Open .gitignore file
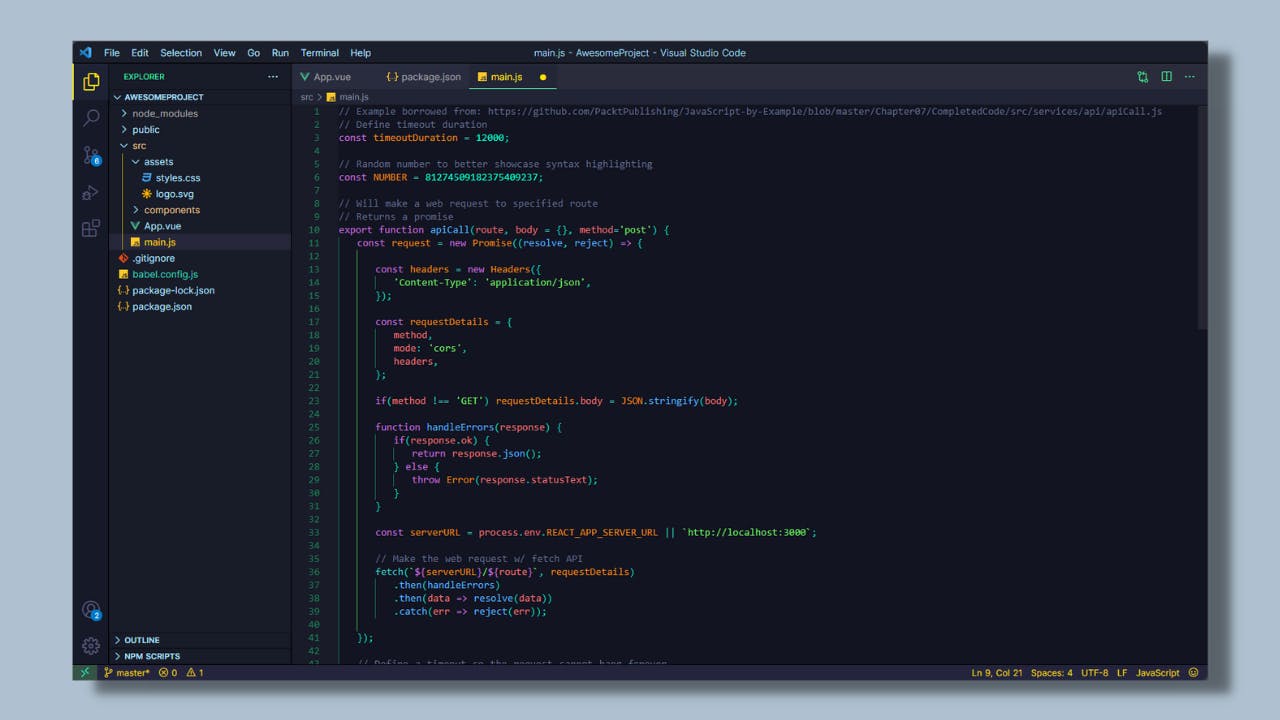This screenshot has height=720, width=1280. [x=153, y=258]
